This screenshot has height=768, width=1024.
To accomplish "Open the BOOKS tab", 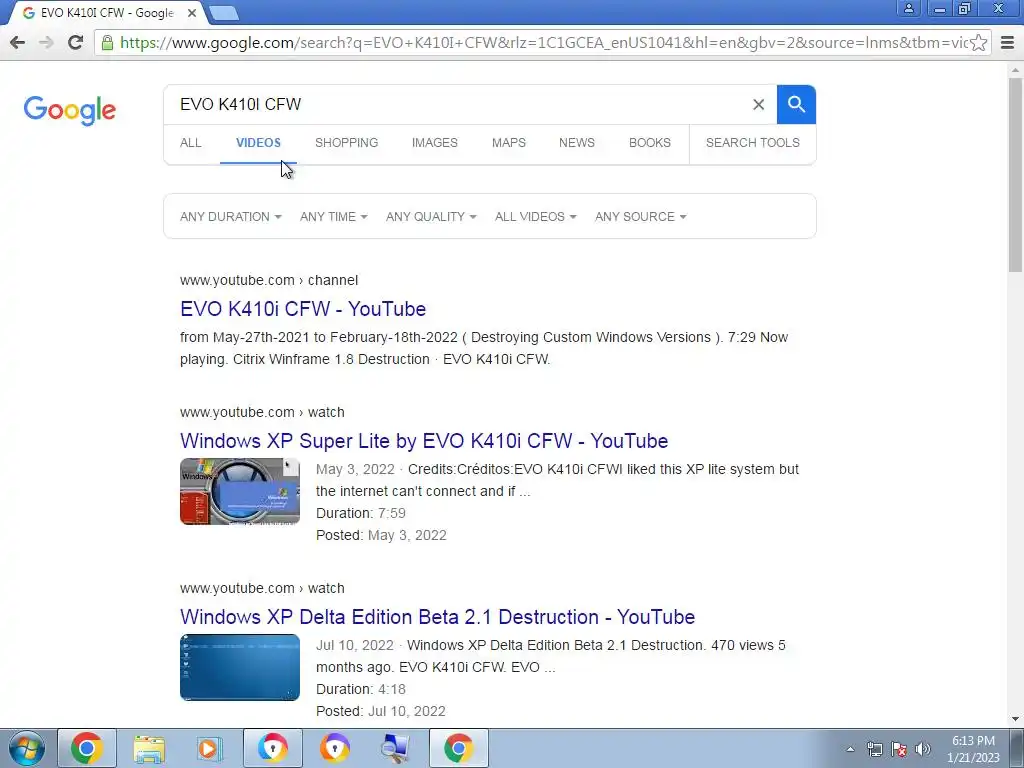I will 650,143.
